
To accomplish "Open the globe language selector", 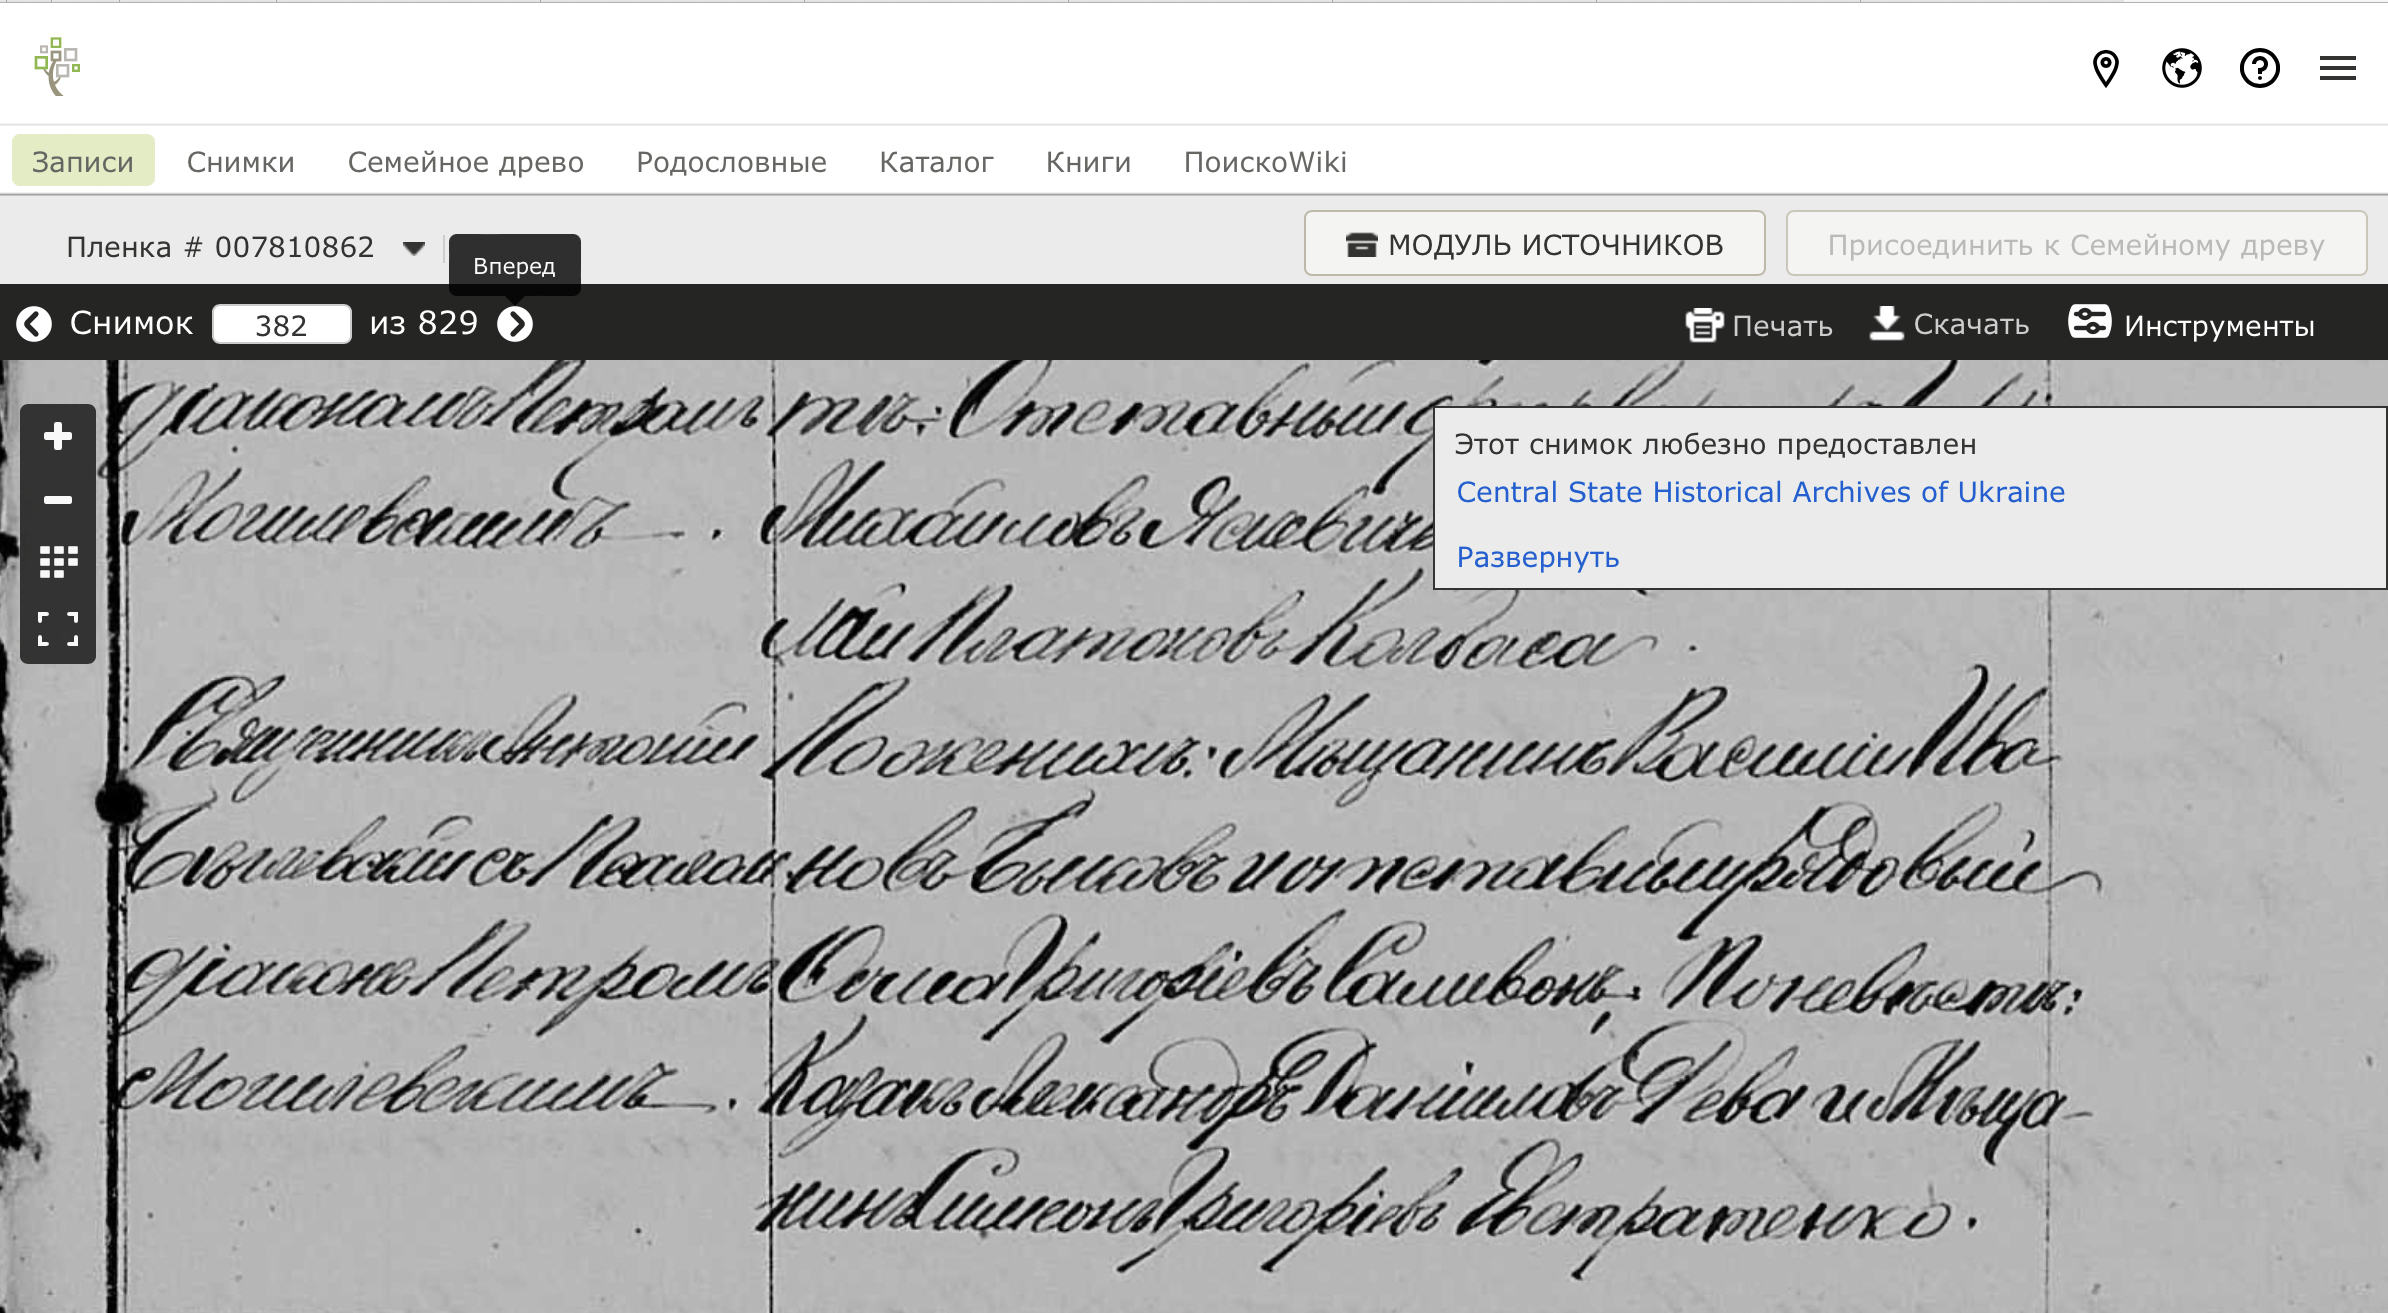I will (2182, 69).
